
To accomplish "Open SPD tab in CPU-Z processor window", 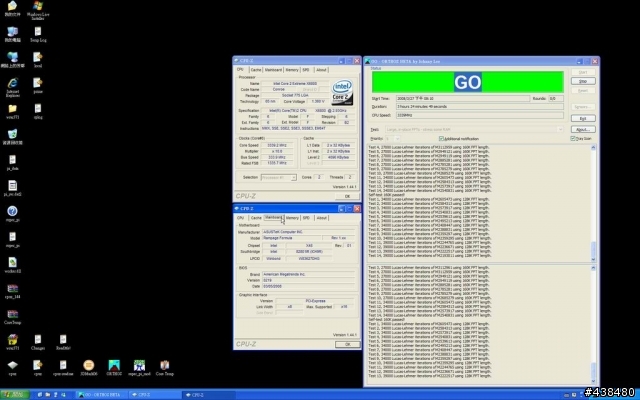I will [306, 70].
